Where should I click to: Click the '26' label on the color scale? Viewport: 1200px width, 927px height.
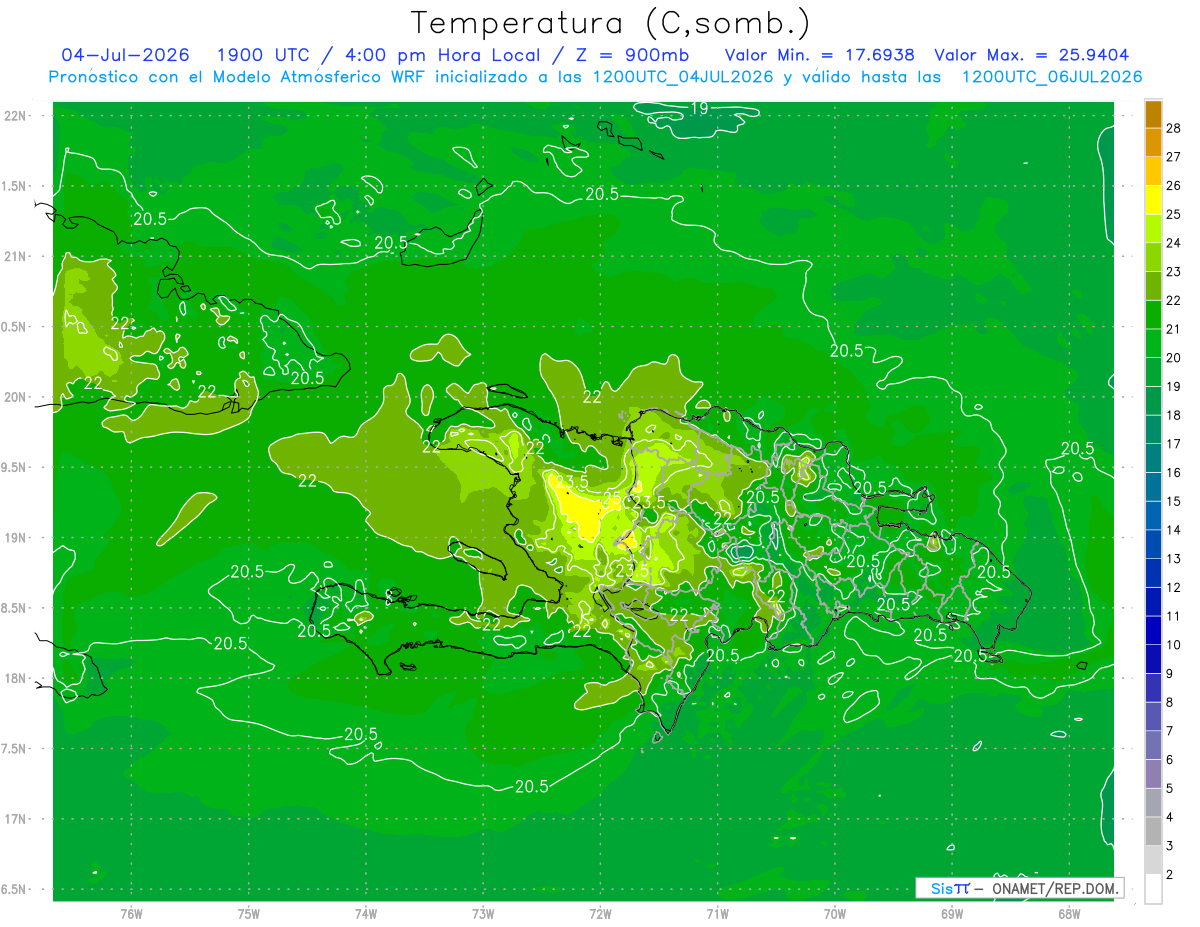click(1174, 185)
